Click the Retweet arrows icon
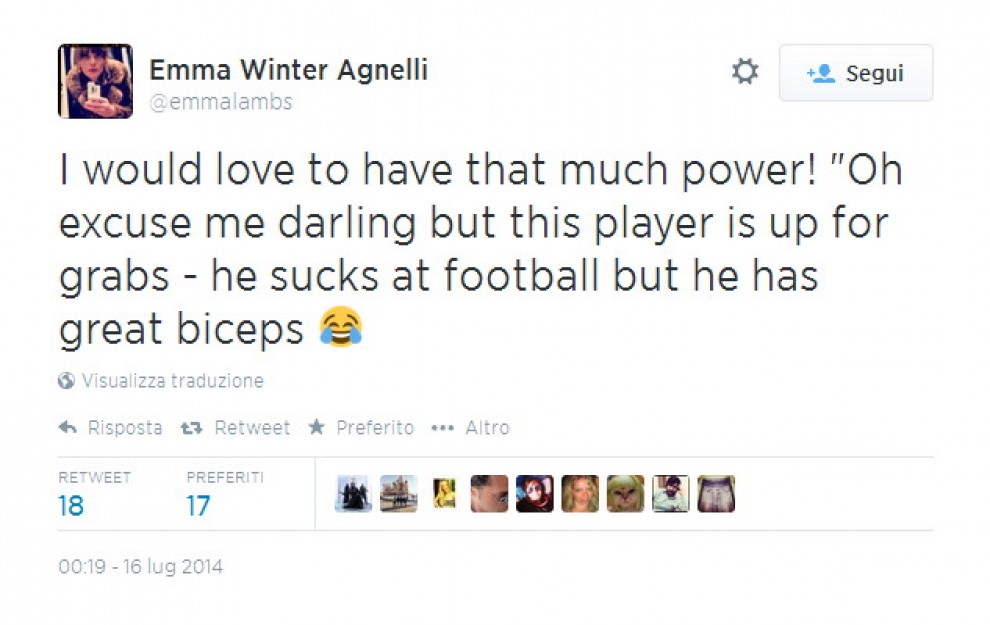The height and width of the screenshot is (625, 990). (191, 428)
